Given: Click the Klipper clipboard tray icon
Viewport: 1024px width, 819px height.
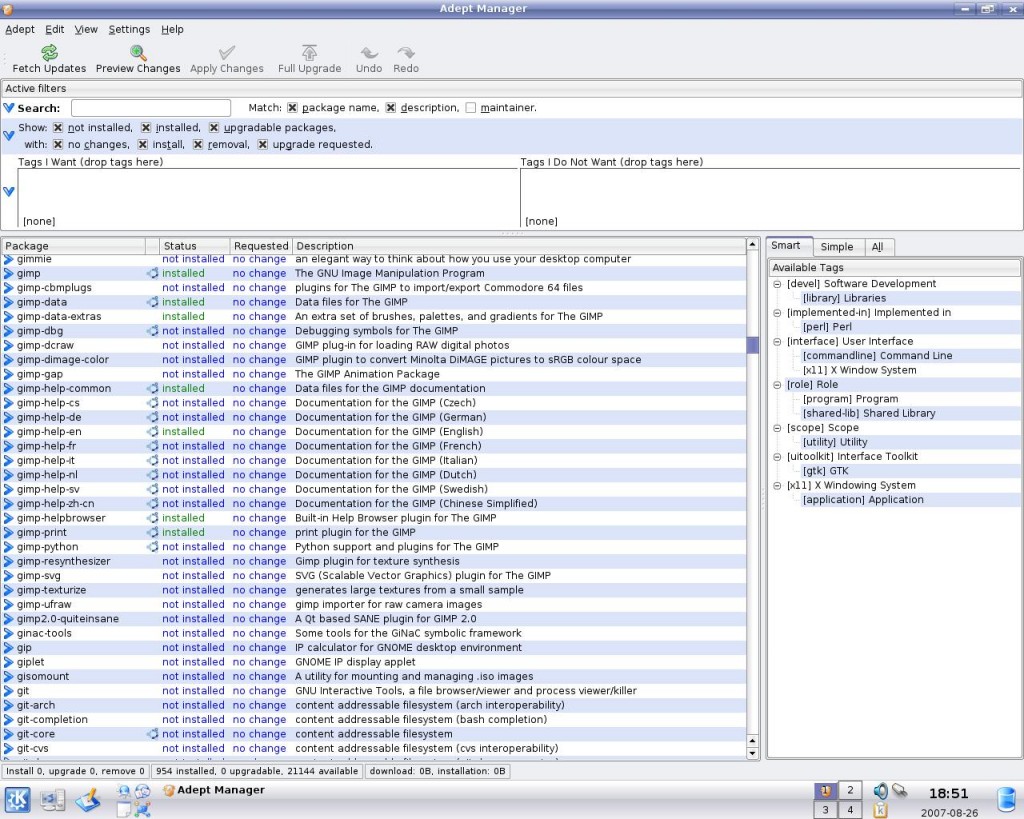Looking at the screenshot, I should 880,810.
